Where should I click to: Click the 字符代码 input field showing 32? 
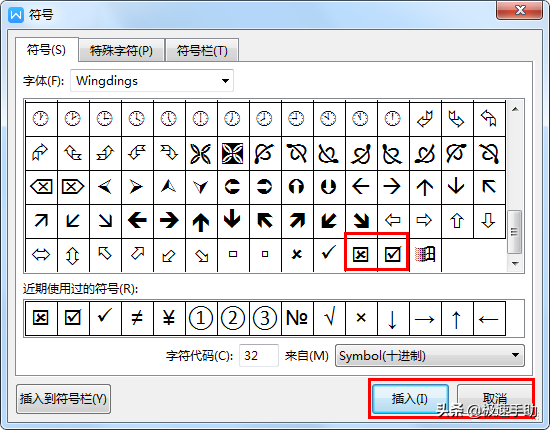point(259,356)
